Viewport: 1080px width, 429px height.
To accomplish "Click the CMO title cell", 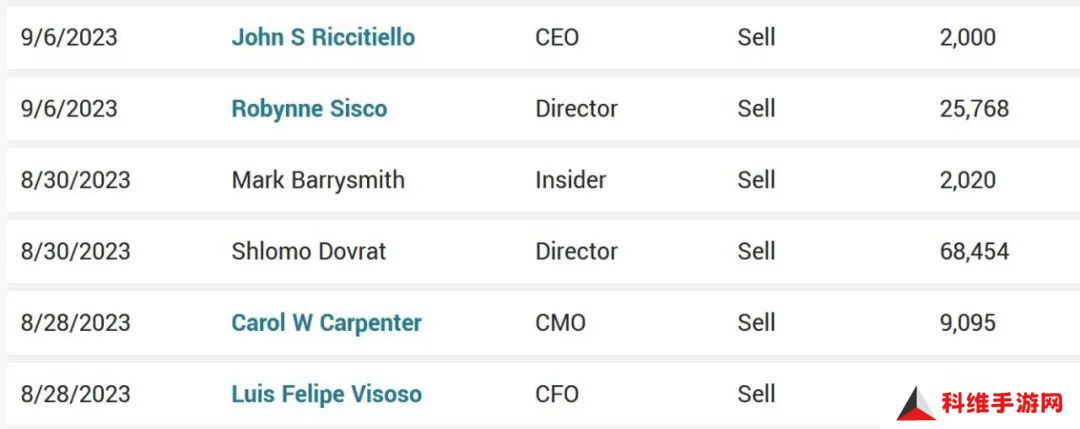I will pyautogui.click(x=560, y=323).
